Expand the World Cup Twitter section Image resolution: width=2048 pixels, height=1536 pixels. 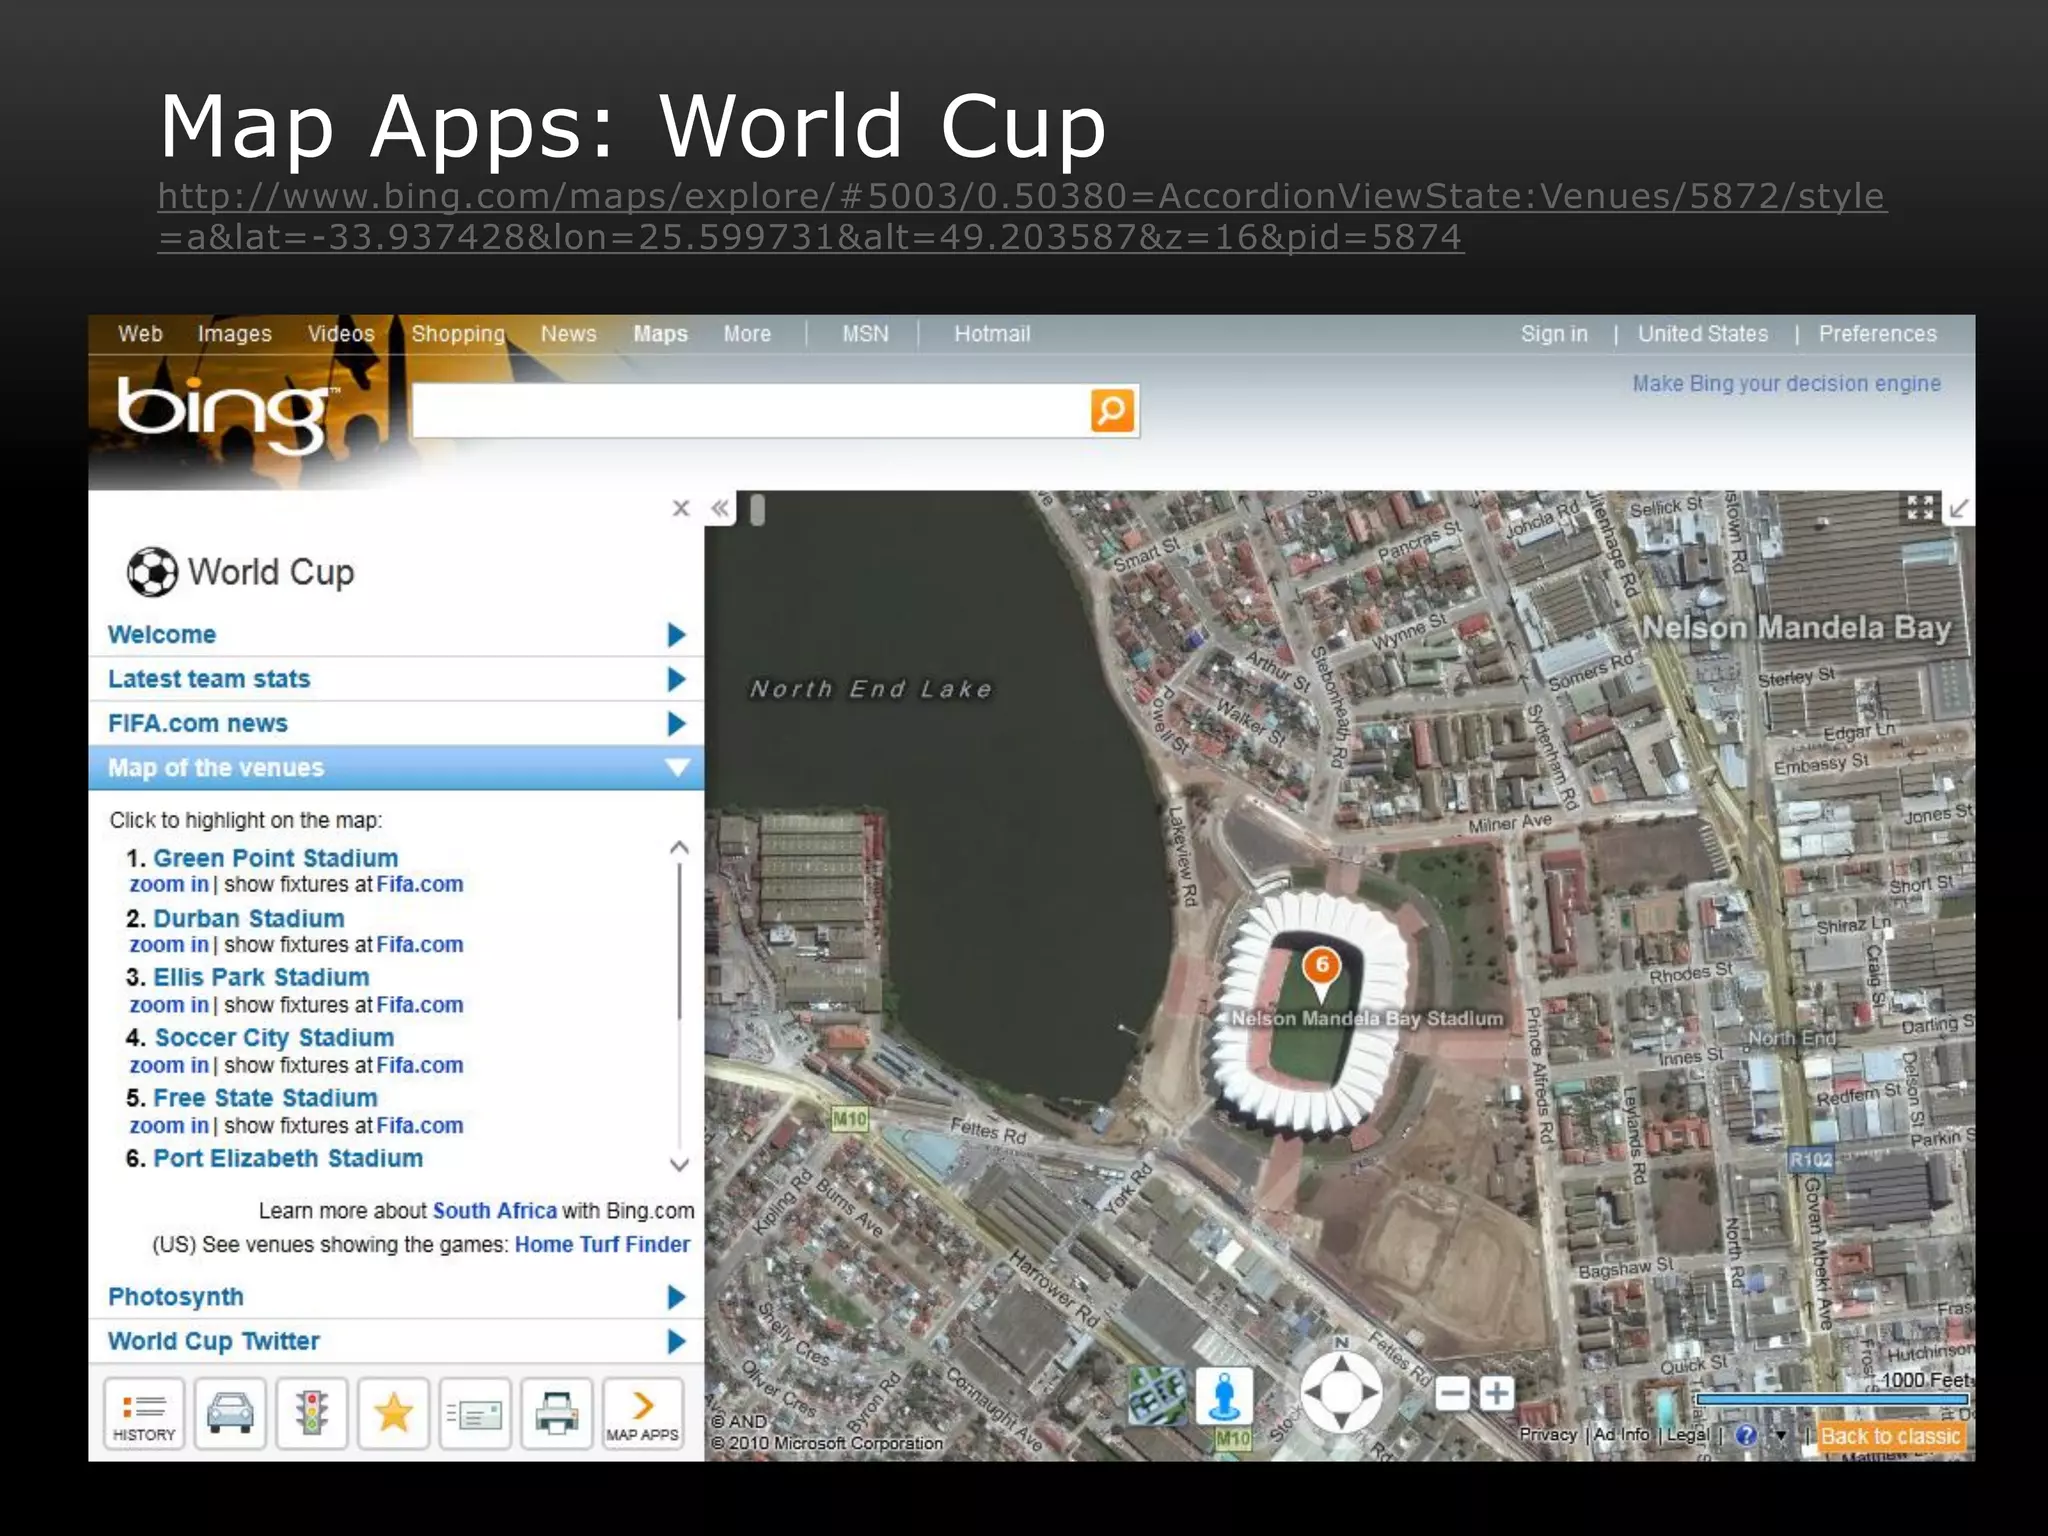396,1341
